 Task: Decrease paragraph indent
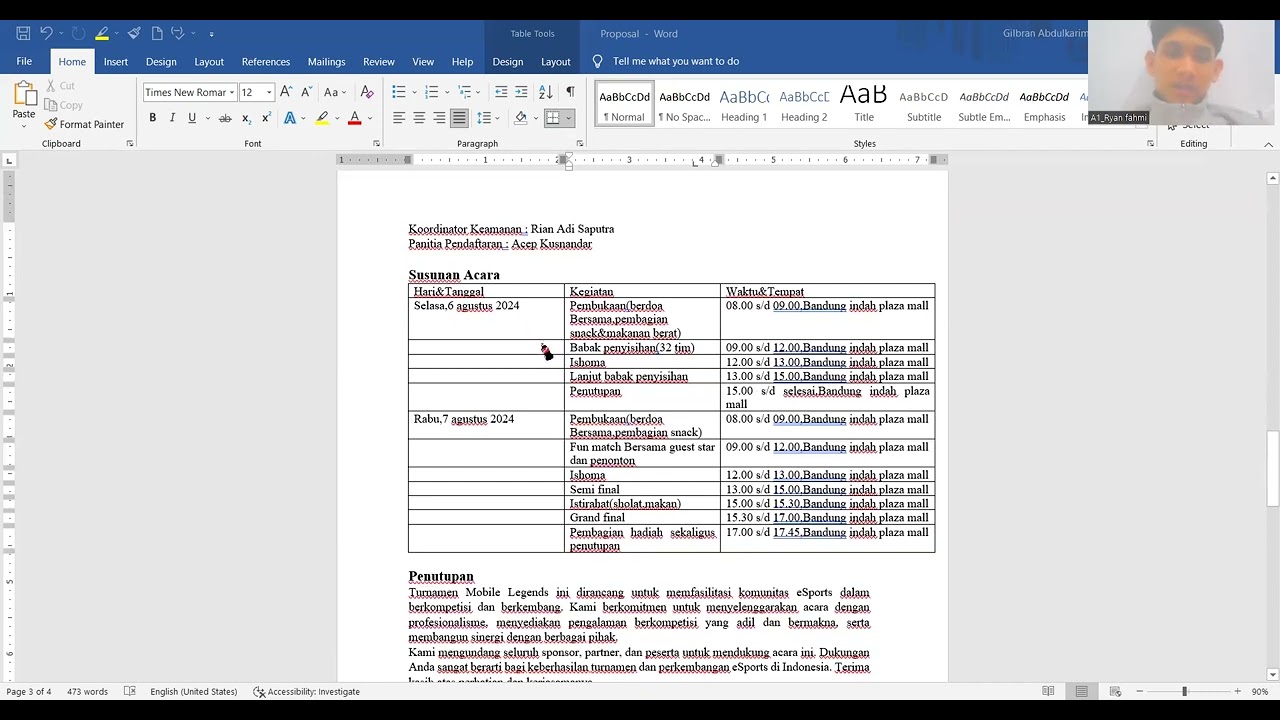501,92
